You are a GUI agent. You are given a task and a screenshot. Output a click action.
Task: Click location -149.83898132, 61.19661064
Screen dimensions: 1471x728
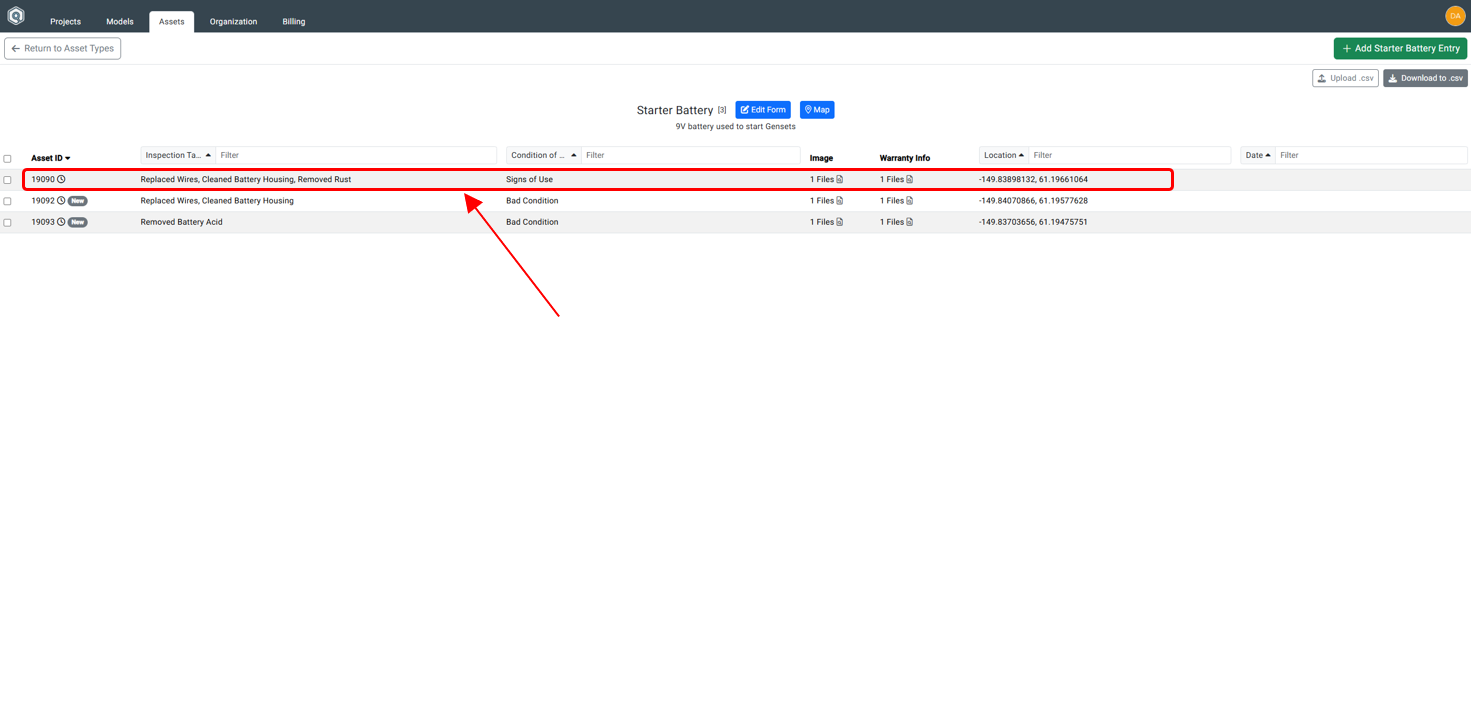pos(1033,180)
